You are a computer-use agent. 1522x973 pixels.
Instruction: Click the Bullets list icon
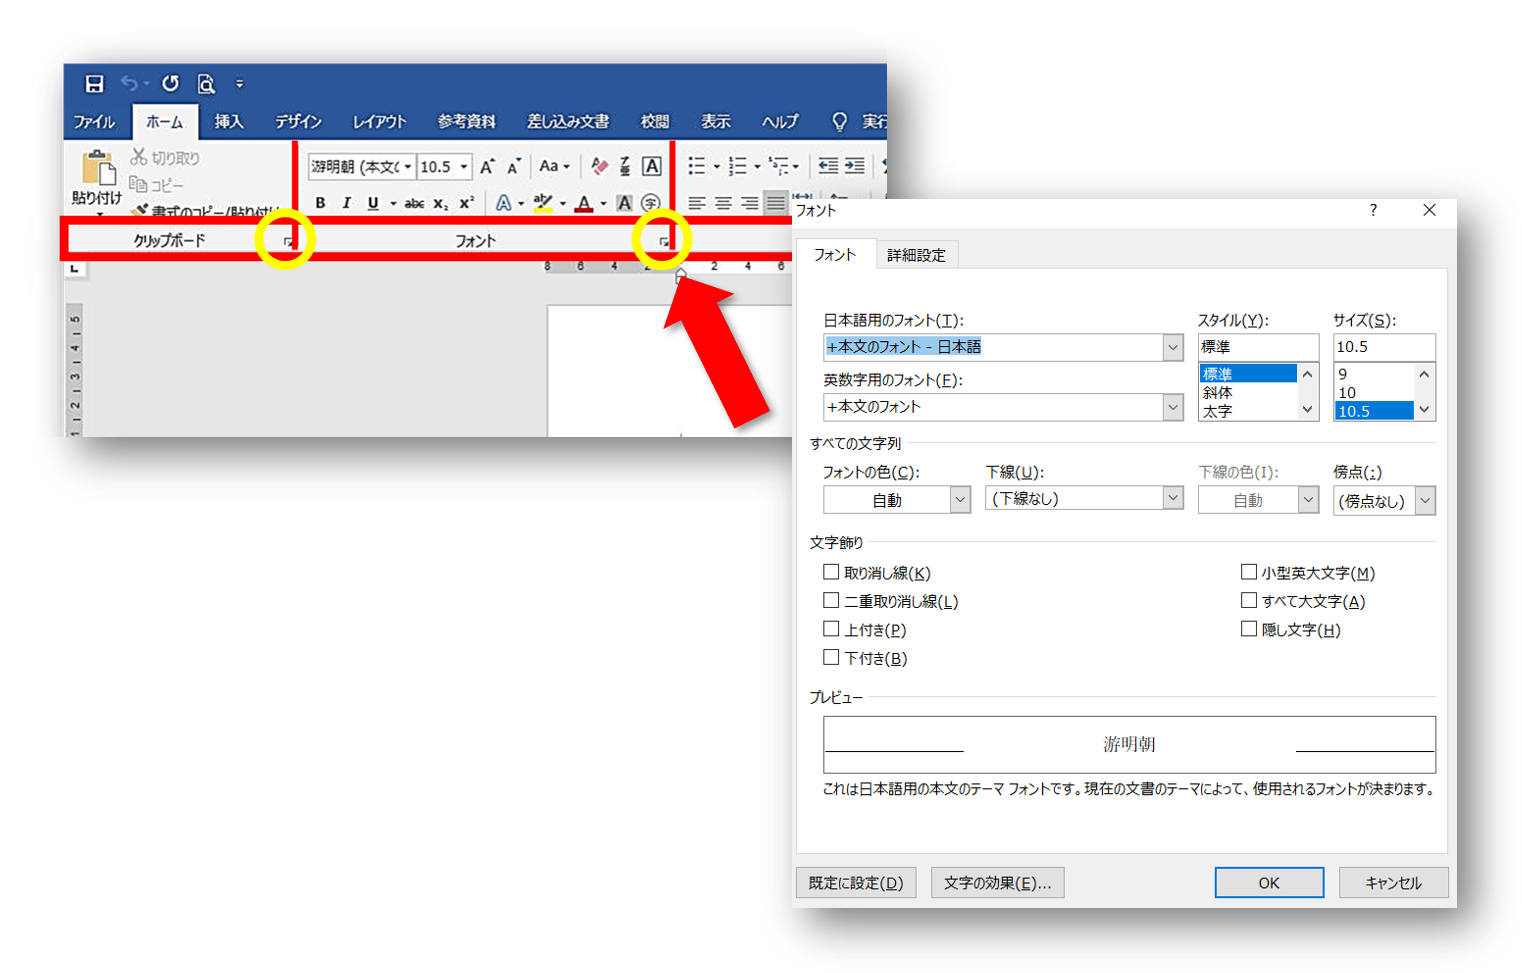[x=697, y=166]
